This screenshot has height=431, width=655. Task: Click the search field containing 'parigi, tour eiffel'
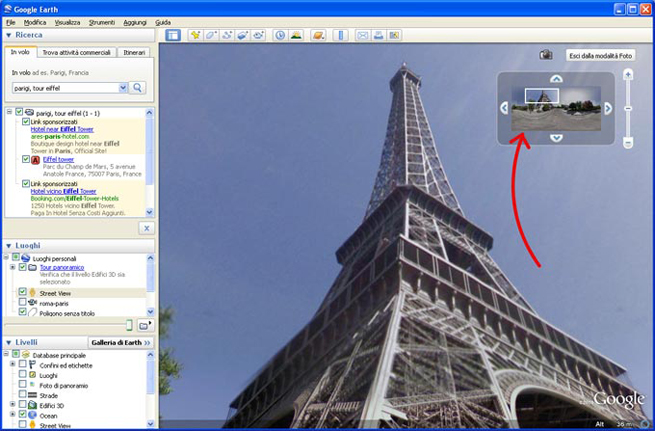66,88
